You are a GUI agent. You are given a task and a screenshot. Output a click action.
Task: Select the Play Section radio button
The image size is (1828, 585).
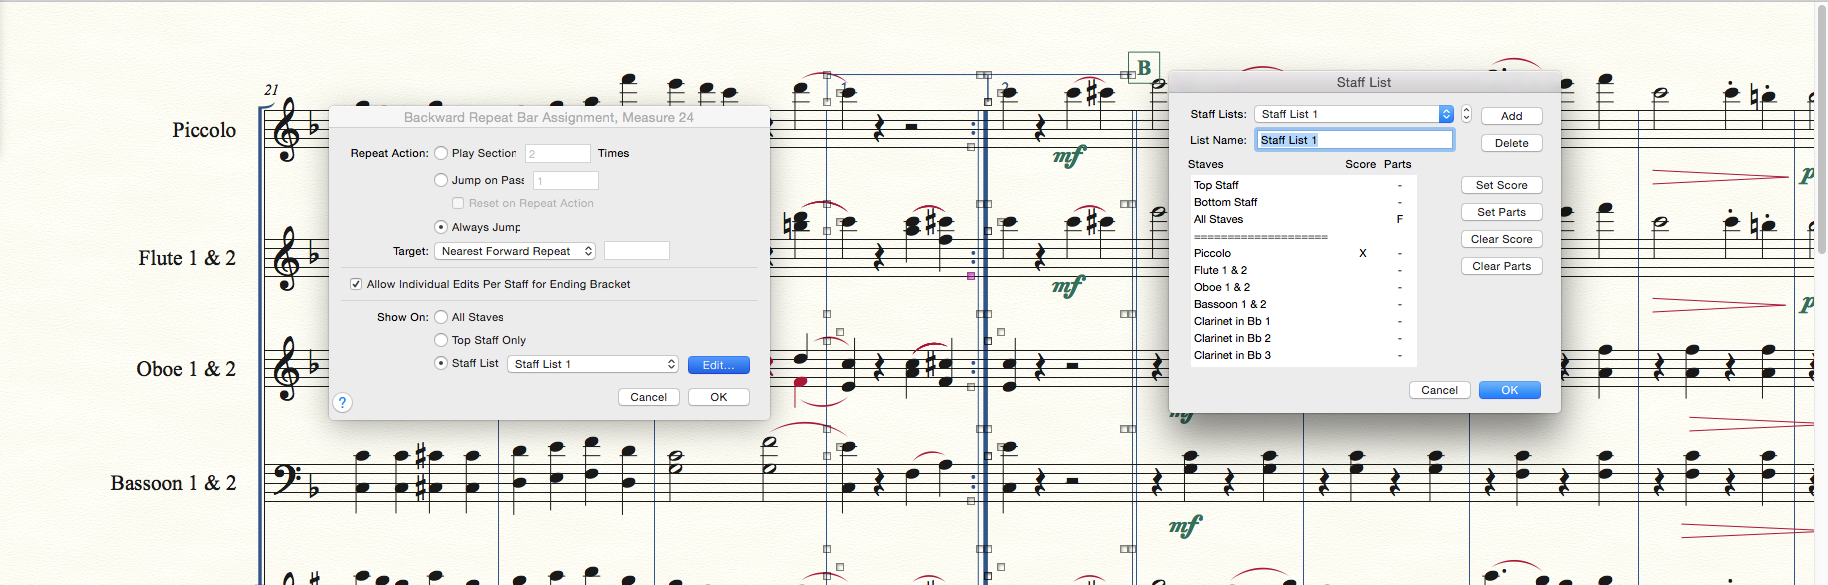coord(441,153)
